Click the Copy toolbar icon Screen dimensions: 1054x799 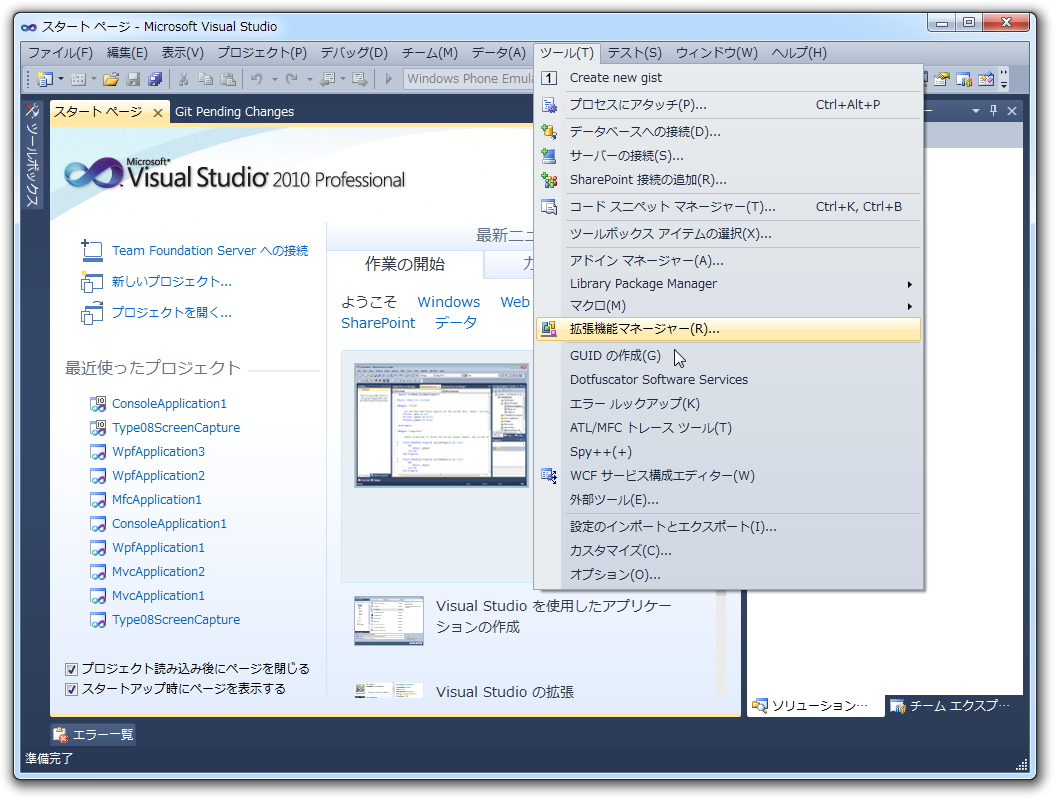(206, 79)
